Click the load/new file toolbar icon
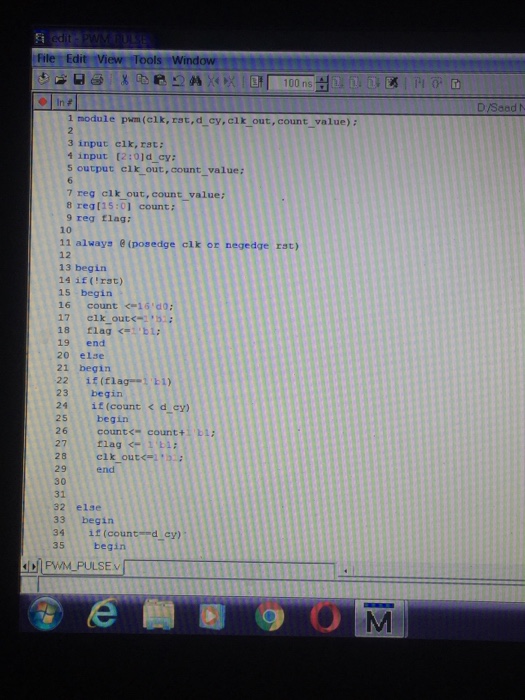The image size is (525, 700). tap(43, 79)
